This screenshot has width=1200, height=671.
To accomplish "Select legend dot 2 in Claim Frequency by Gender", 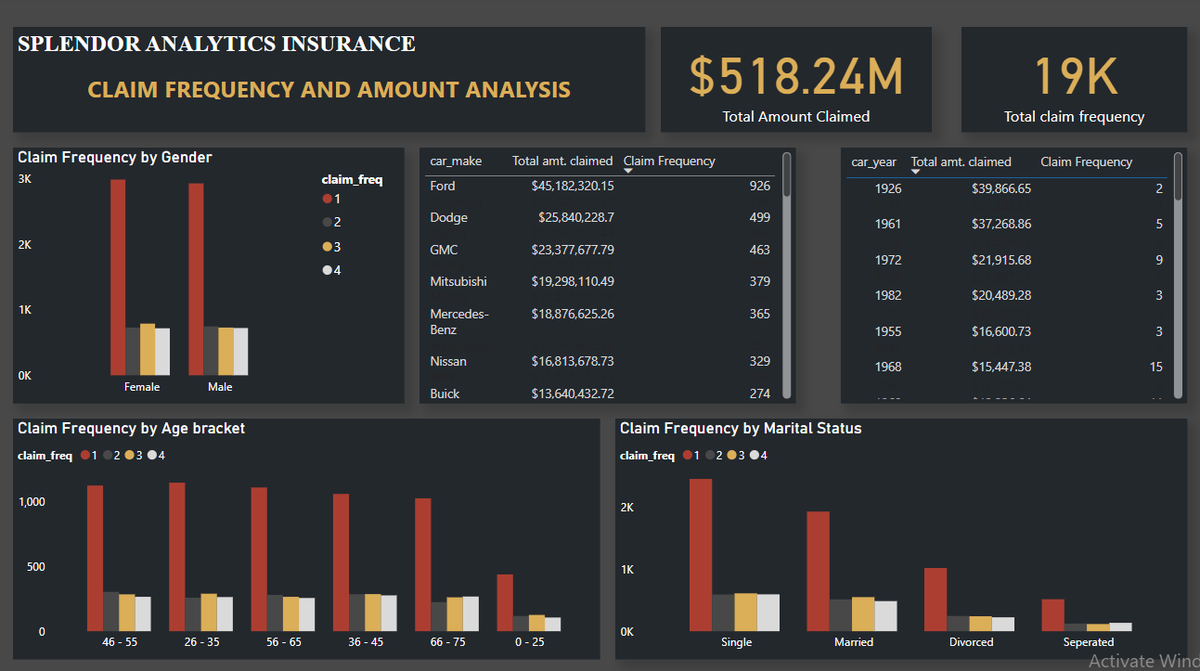I will coord(326,222).
